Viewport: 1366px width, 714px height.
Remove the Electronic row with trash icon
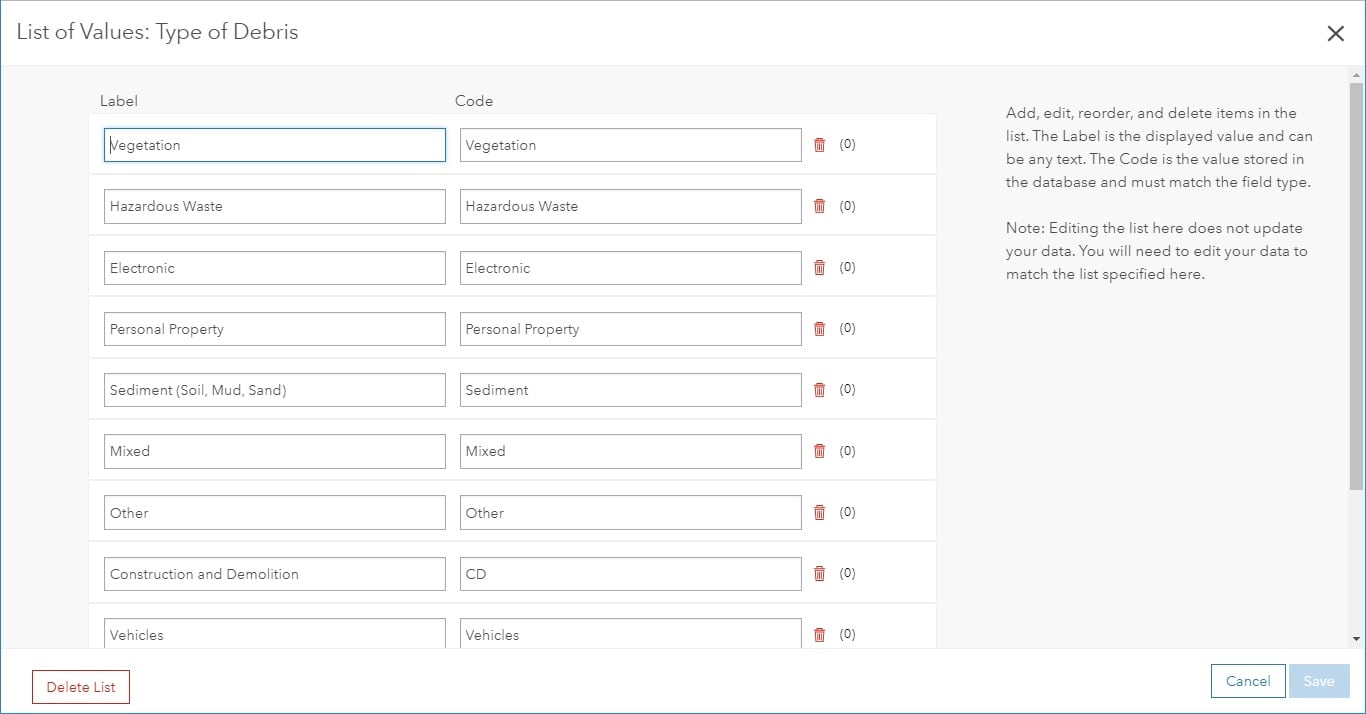click(x=819, y=267)
